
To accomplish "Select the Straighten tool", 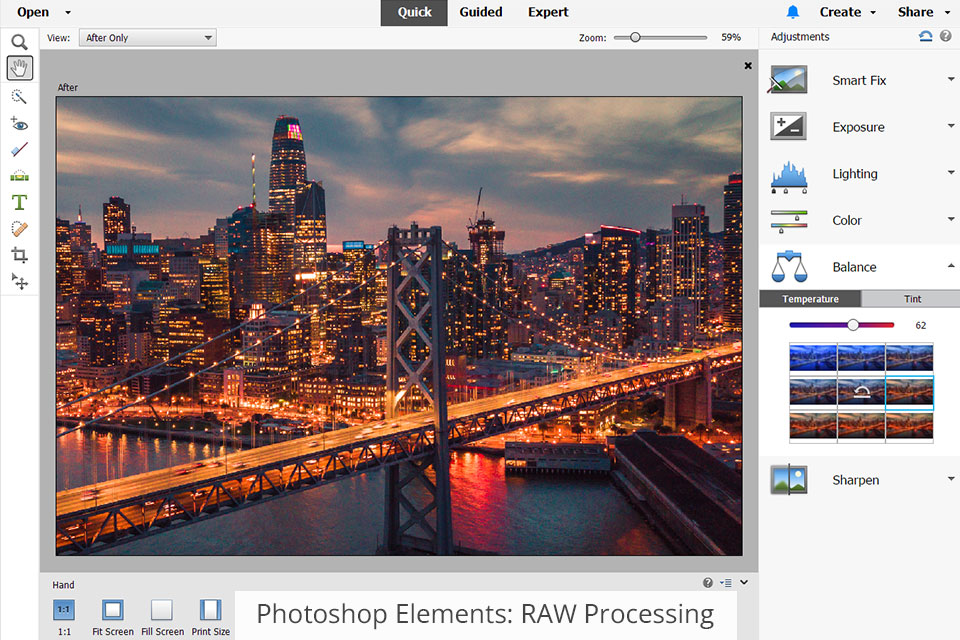I will click(20, 176).
